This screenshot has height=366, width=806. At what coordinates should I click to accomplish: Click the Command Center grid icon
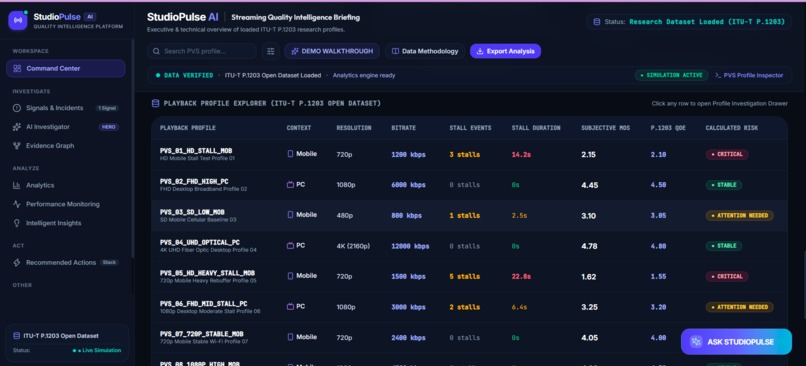tap(17, 68)
